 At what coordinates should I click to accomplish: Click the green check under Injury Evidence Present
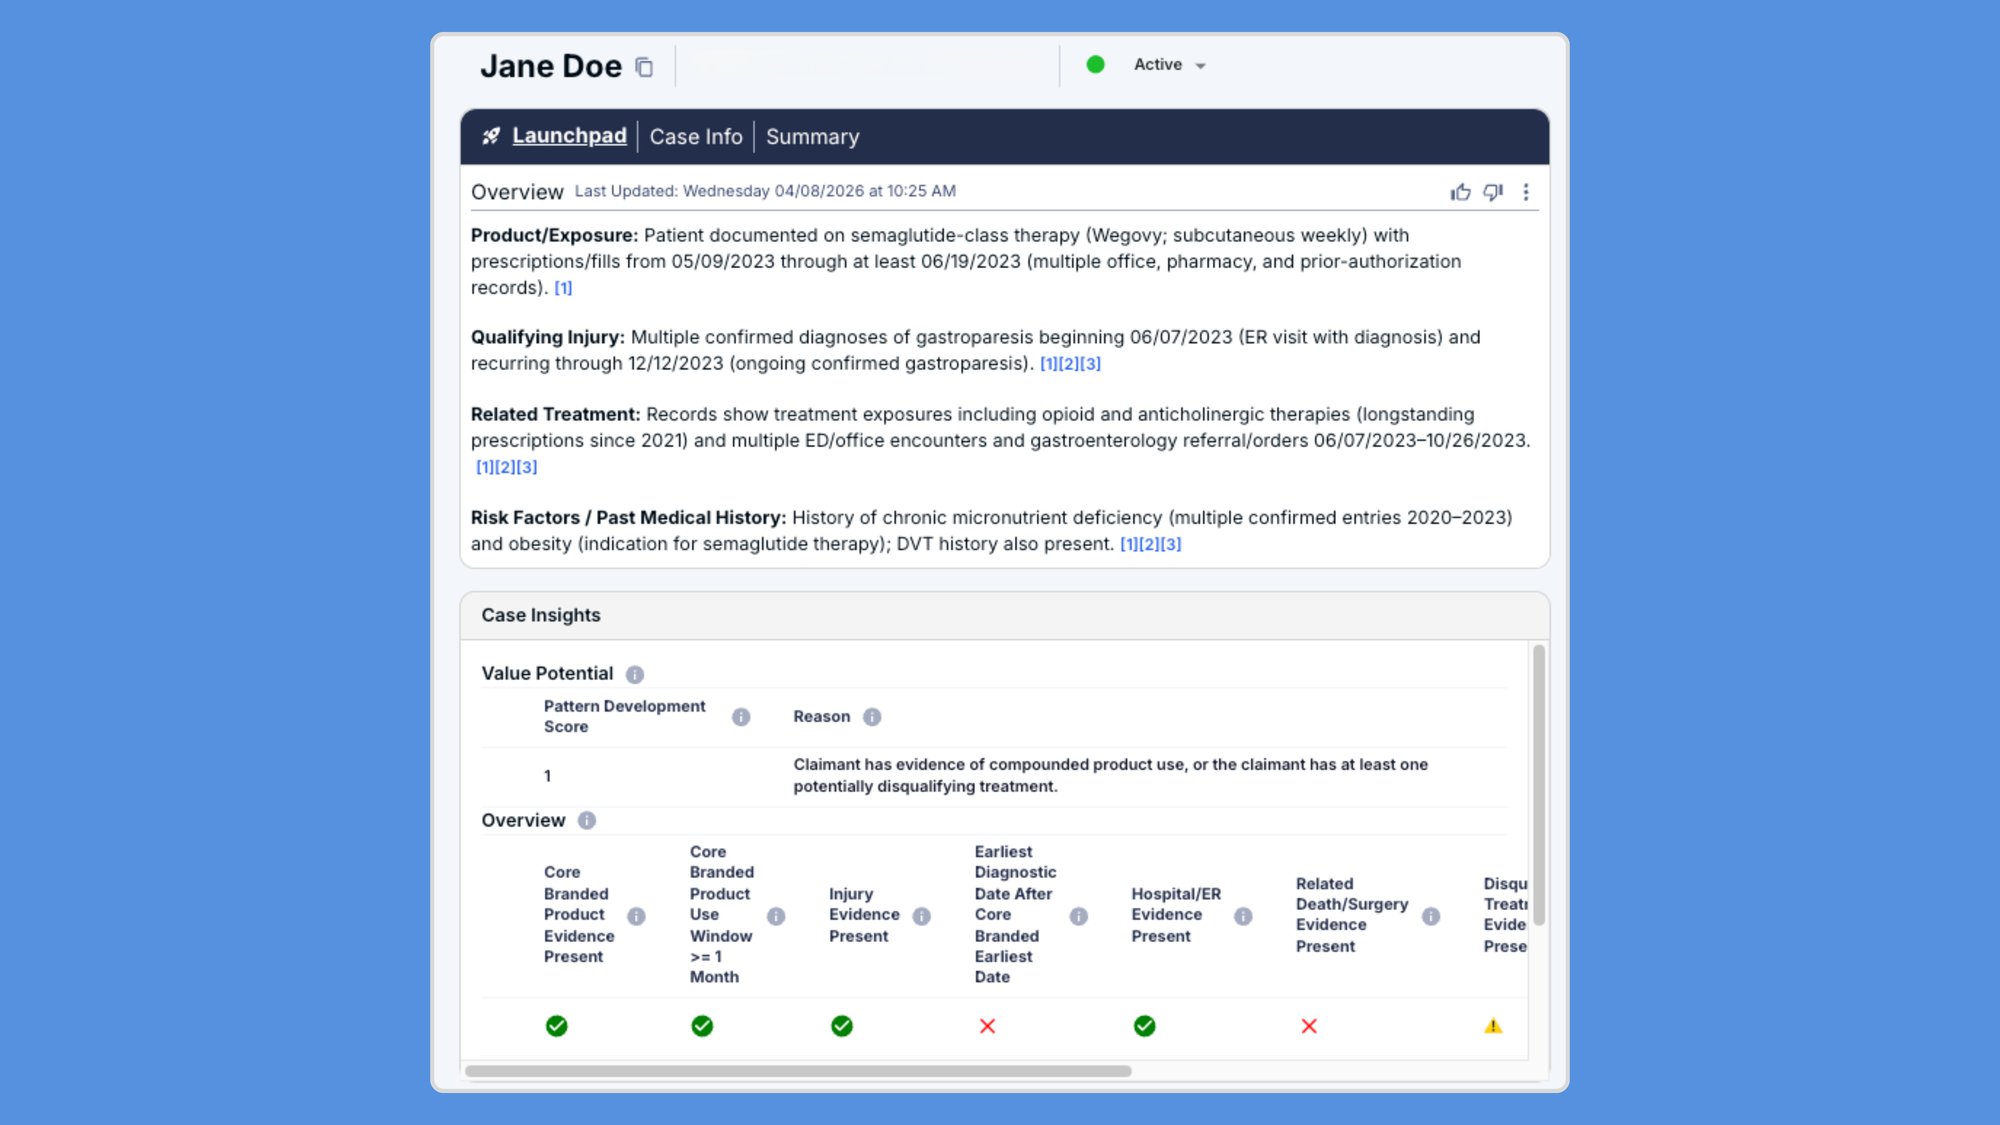[842, 1025]
